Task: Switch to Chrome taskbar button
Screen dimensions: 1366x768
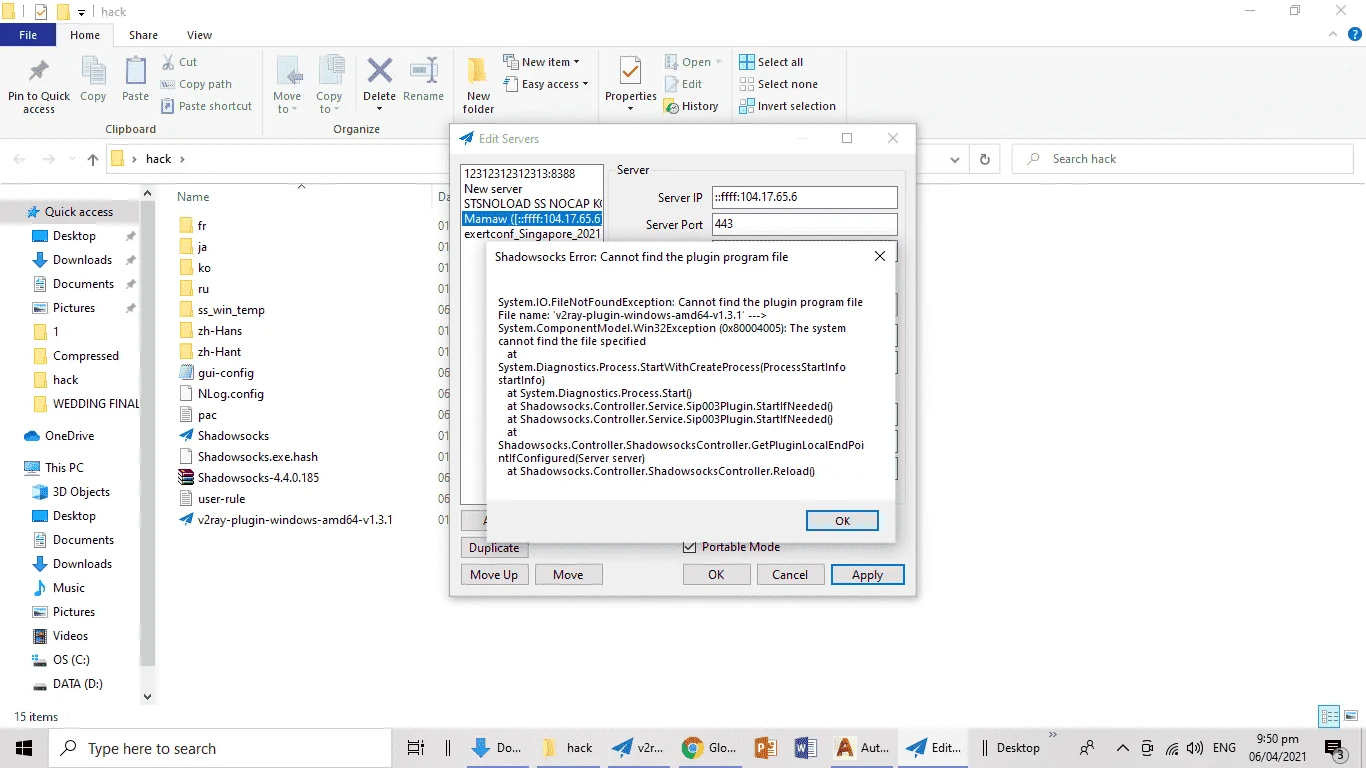Action: click(708, 748)
